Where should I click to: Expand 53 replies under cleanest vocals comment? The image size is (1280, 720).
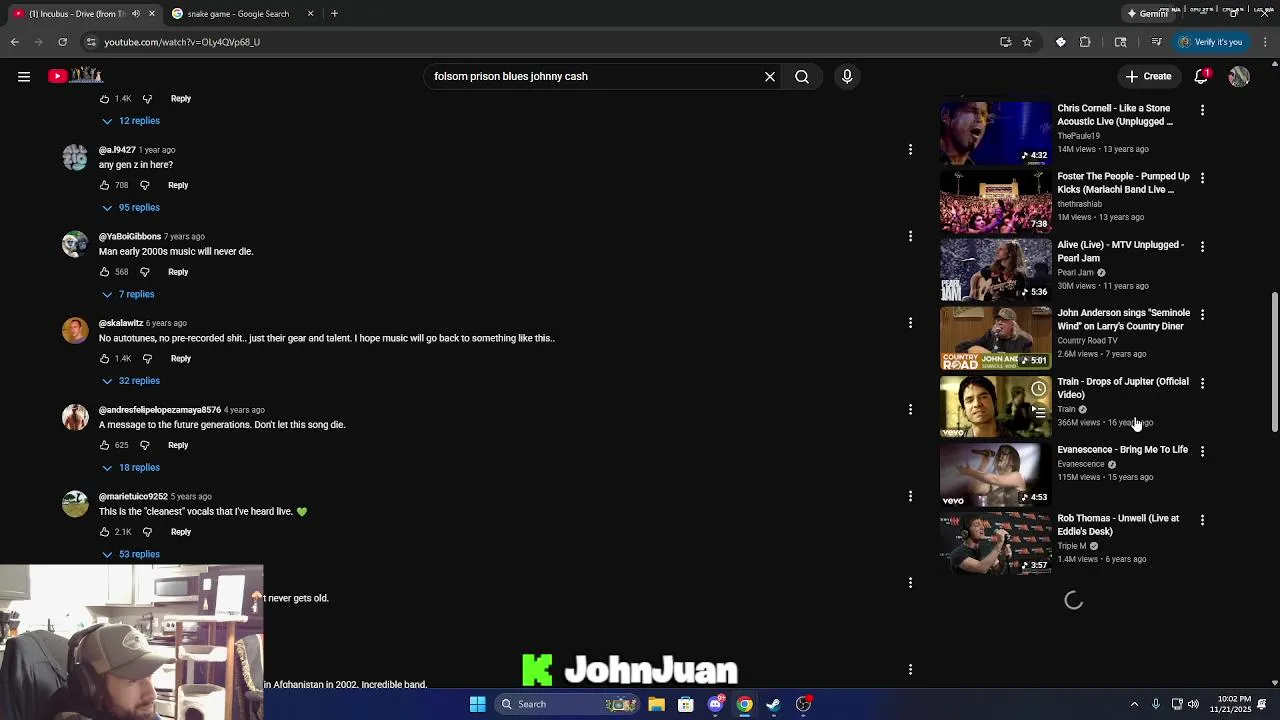(130, 554)
